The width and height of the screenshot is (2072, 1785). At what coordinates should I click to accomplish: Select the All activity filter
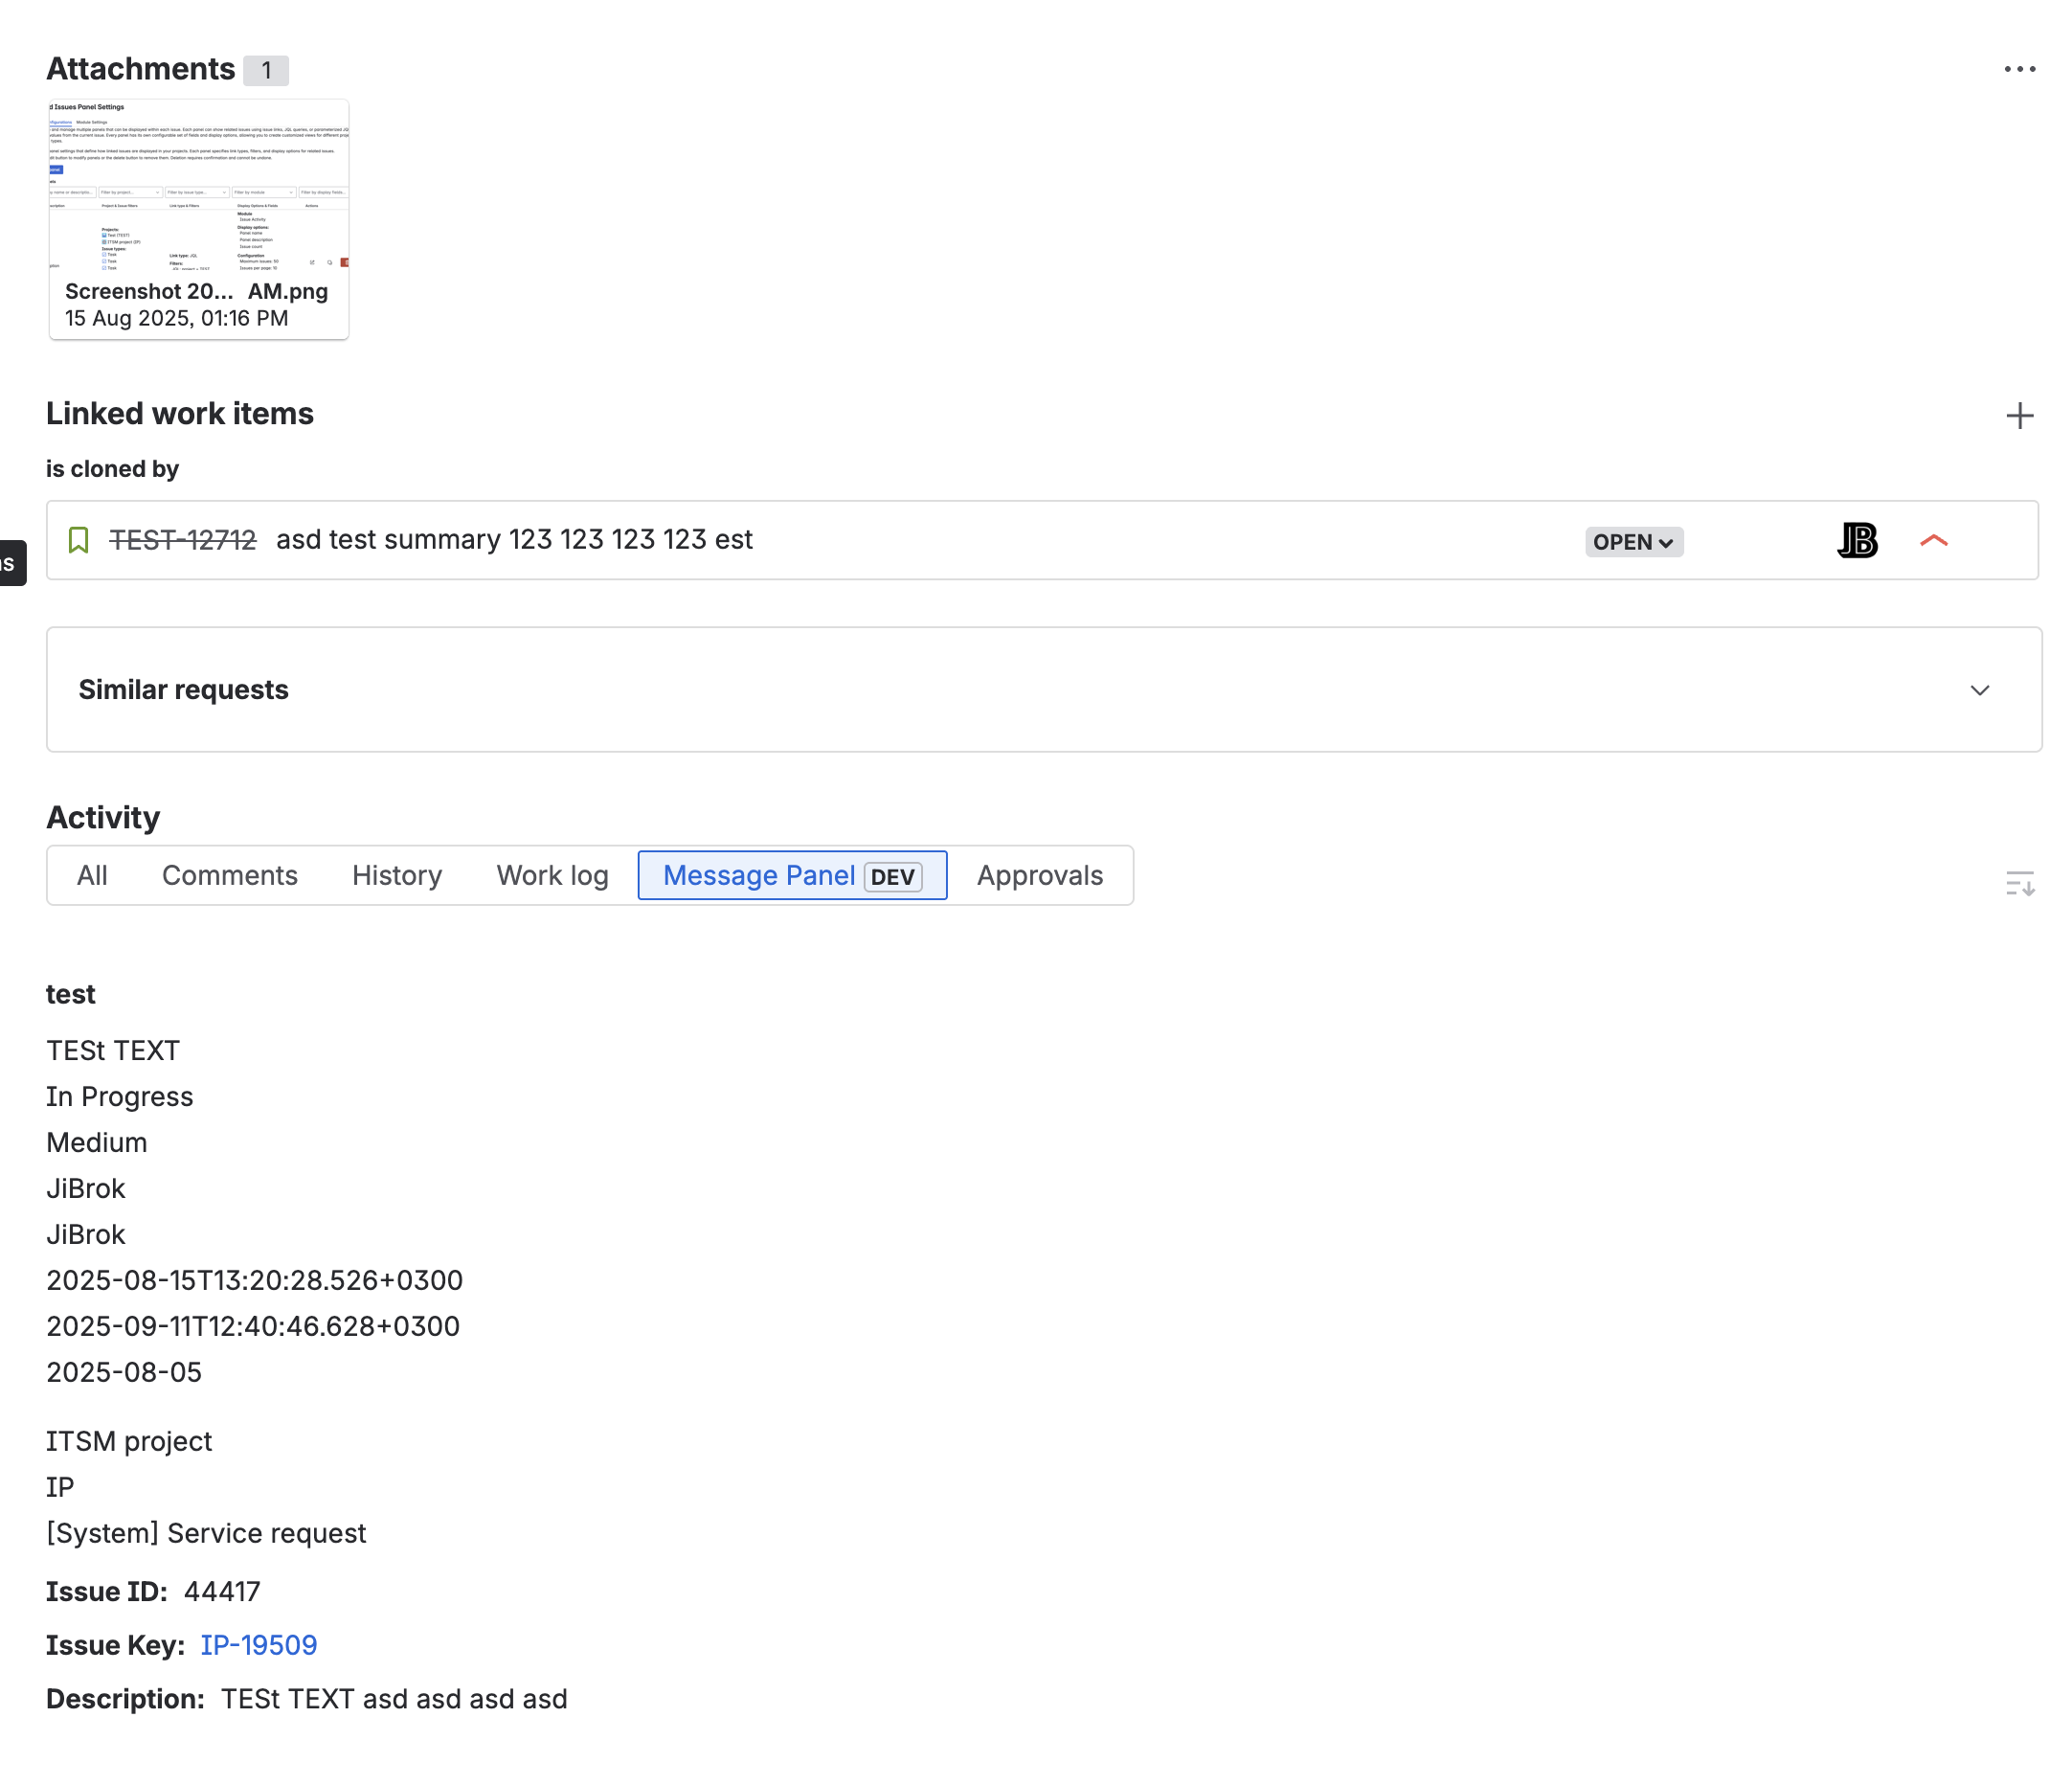pyautogui.click(x=92, y=875)
